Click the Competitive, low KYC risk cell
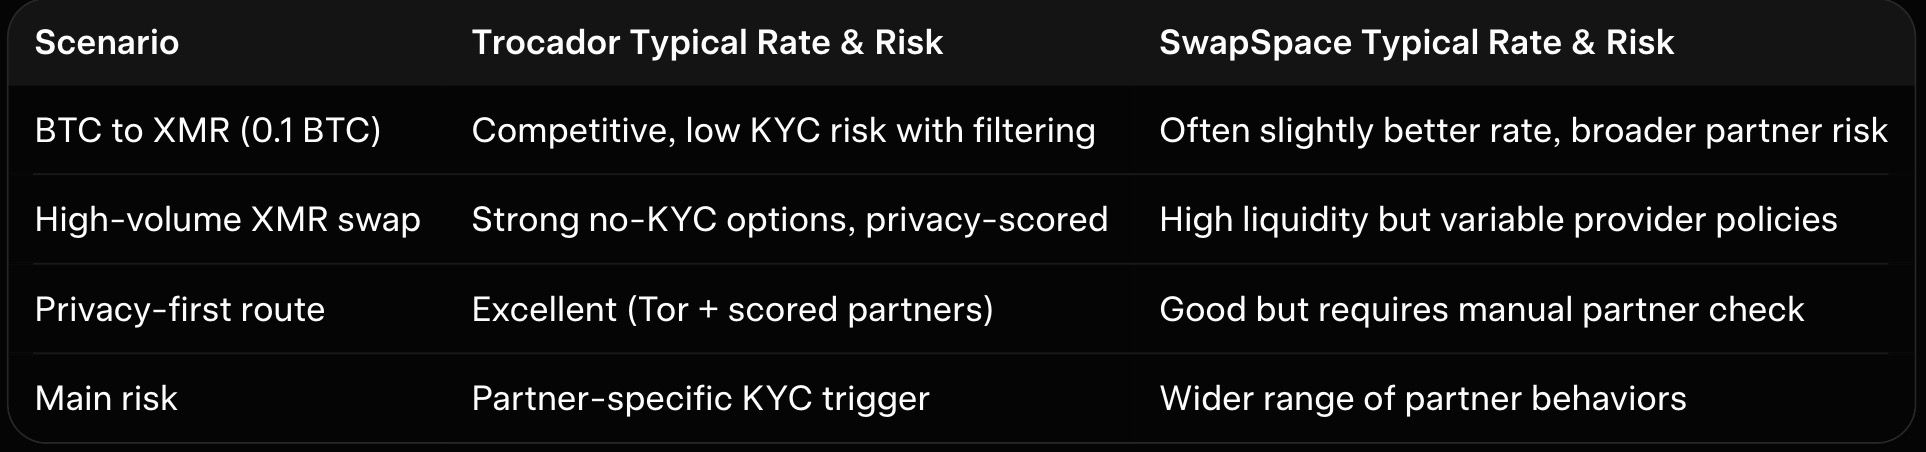Screen dimensions: 1926x452 783,131
